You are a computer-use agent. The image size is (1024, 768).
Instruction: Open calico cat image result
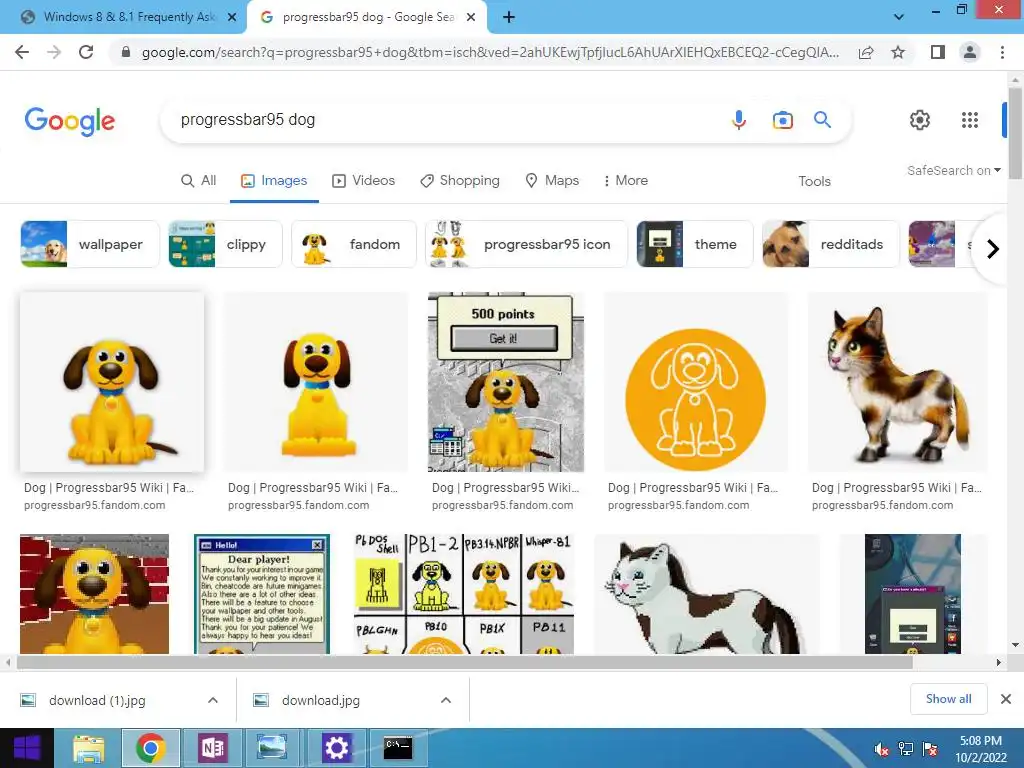coord(898,382)
